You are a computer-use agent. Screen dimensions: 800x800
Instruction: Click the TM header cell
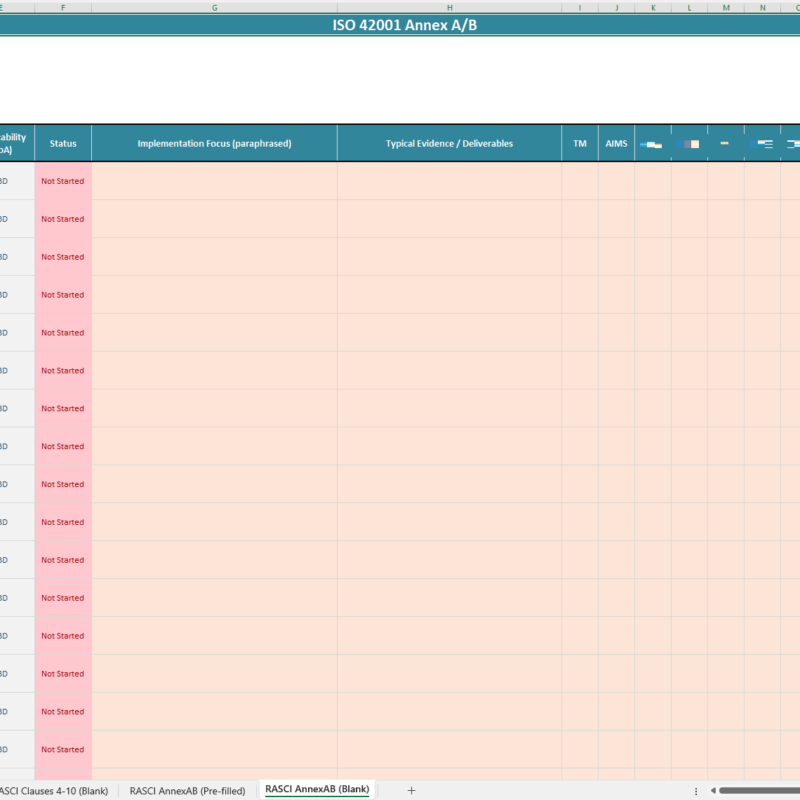click(578, 143)
